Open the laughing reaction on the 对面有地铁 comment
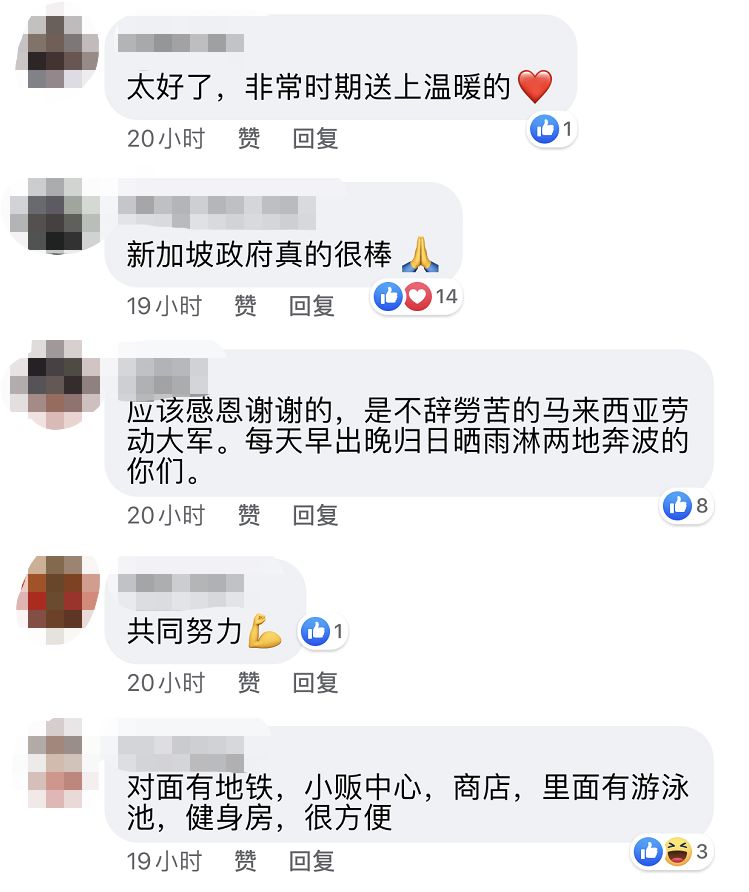The height and width of the screenshot is (892, 749). click(678, 852)
